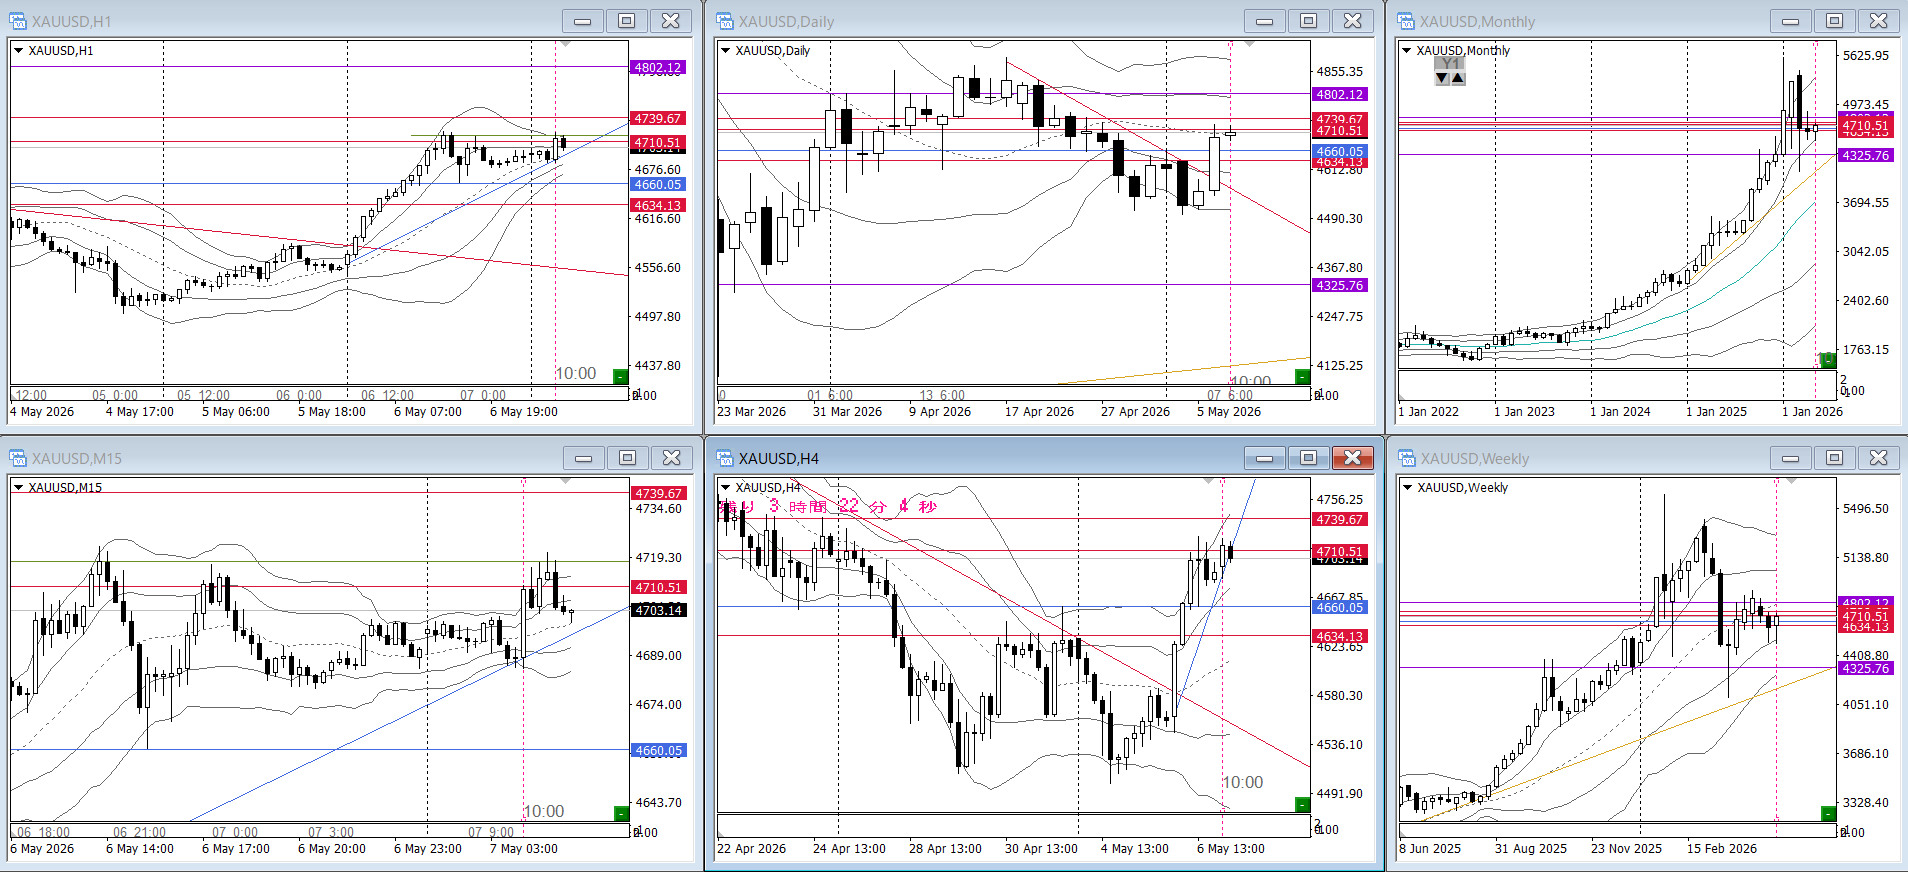Toggle the green indicator square in Weekly chart
The image size is (1908, 872).
(1828, 813)
